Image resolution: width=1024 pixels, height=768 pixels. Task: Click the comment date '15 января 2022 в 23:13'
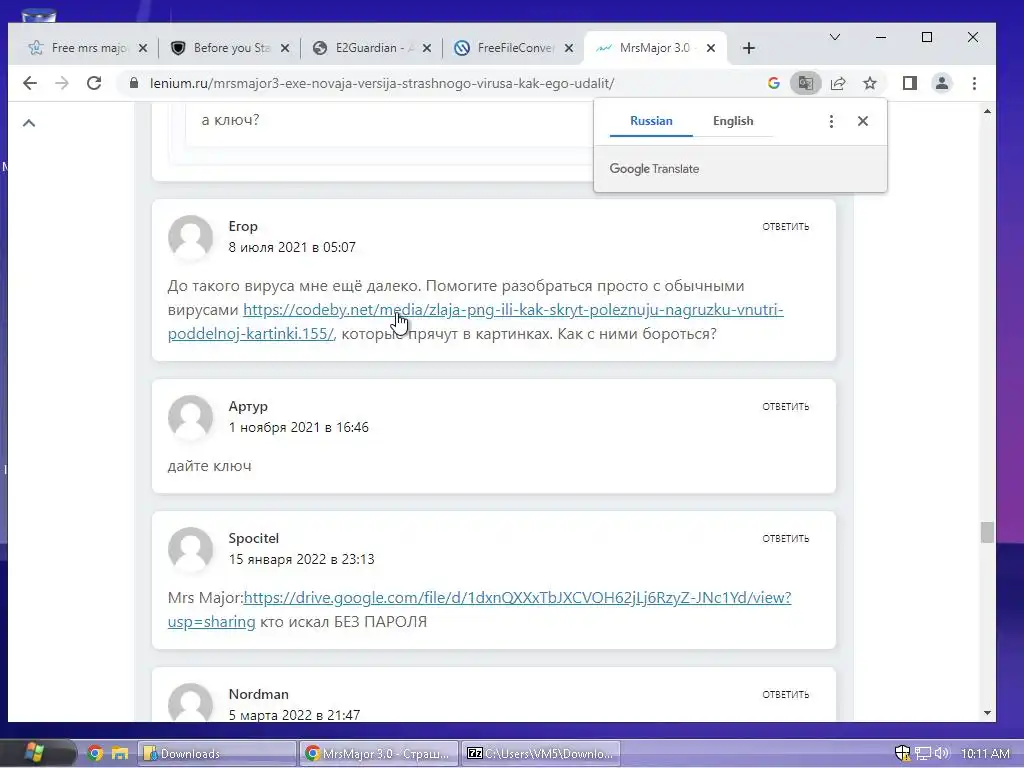[301, 560]
